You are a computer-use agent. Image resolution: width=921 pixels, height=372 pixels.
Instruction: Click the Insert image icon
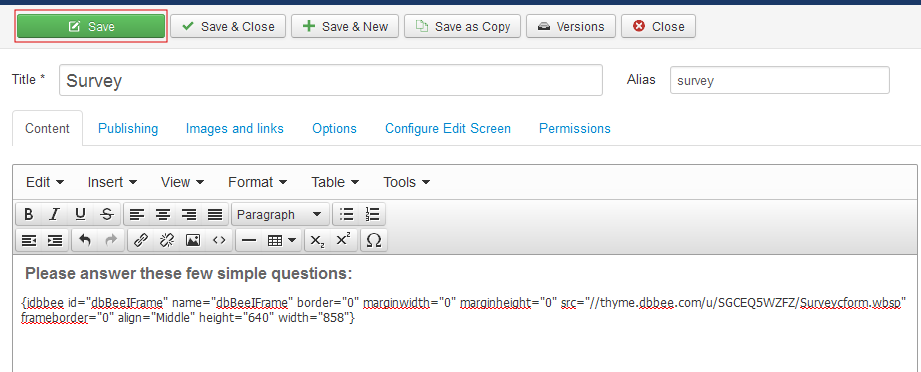click(193, 240)
